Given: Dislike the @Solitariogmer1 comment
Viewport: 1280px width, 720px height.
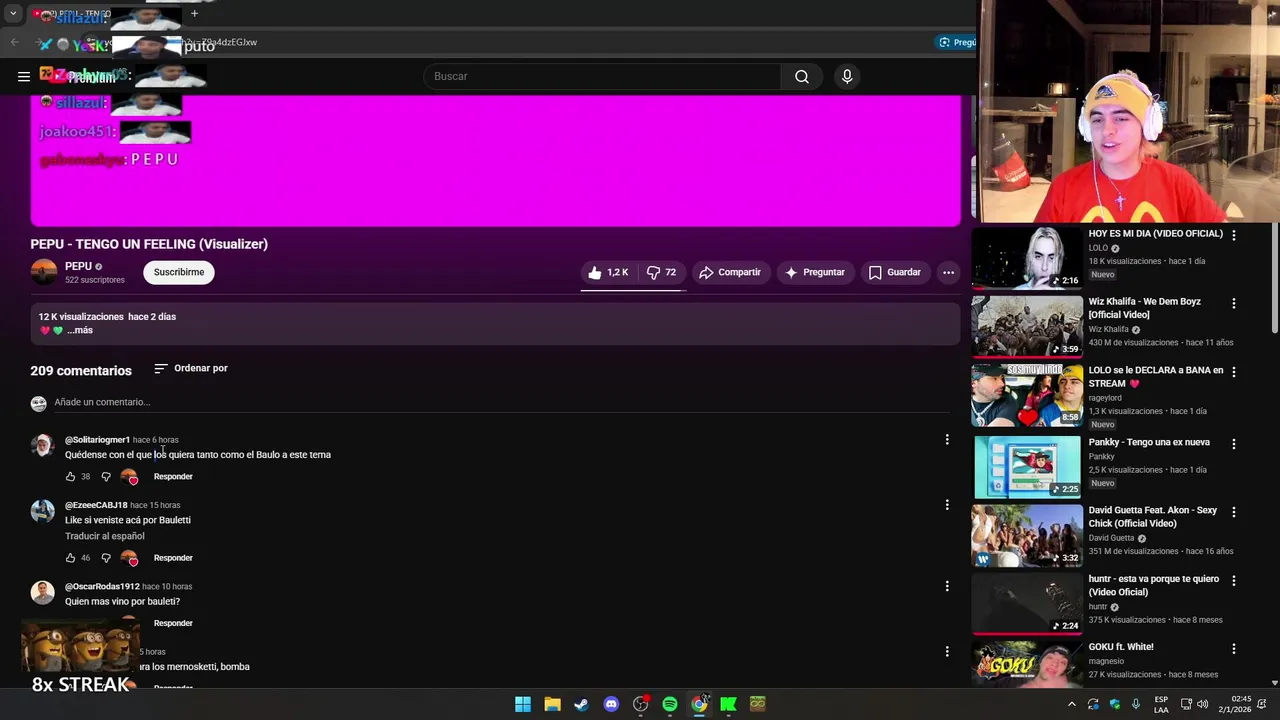Looking at the screenshot, I should 106,477.
